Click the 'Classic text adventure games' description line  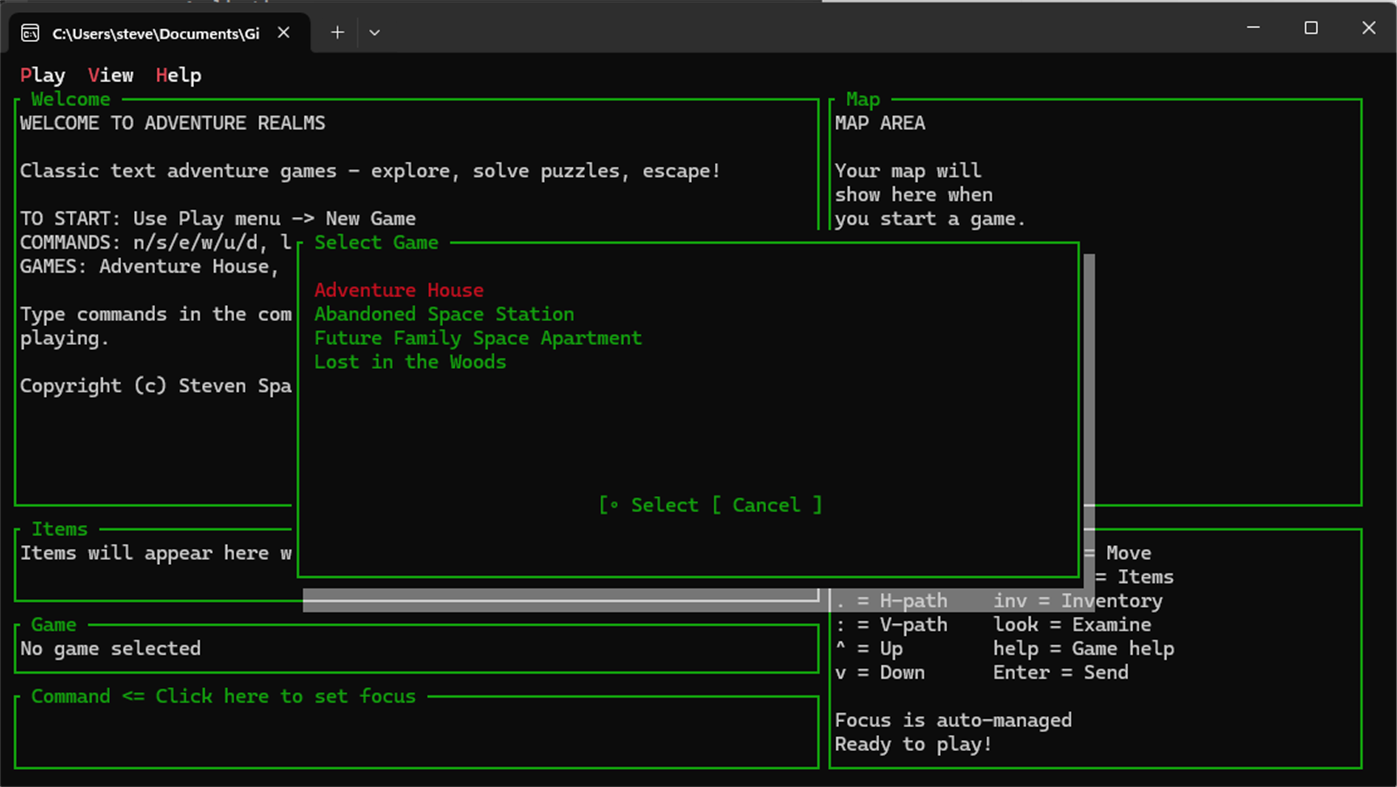[370, 171]
